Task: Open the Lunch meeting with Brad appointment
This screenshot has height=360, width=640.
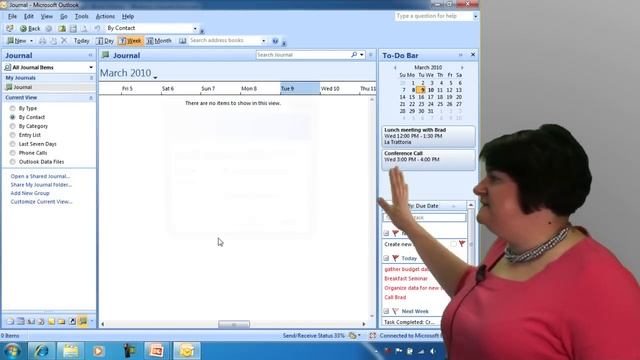Action: coord(429,136)
